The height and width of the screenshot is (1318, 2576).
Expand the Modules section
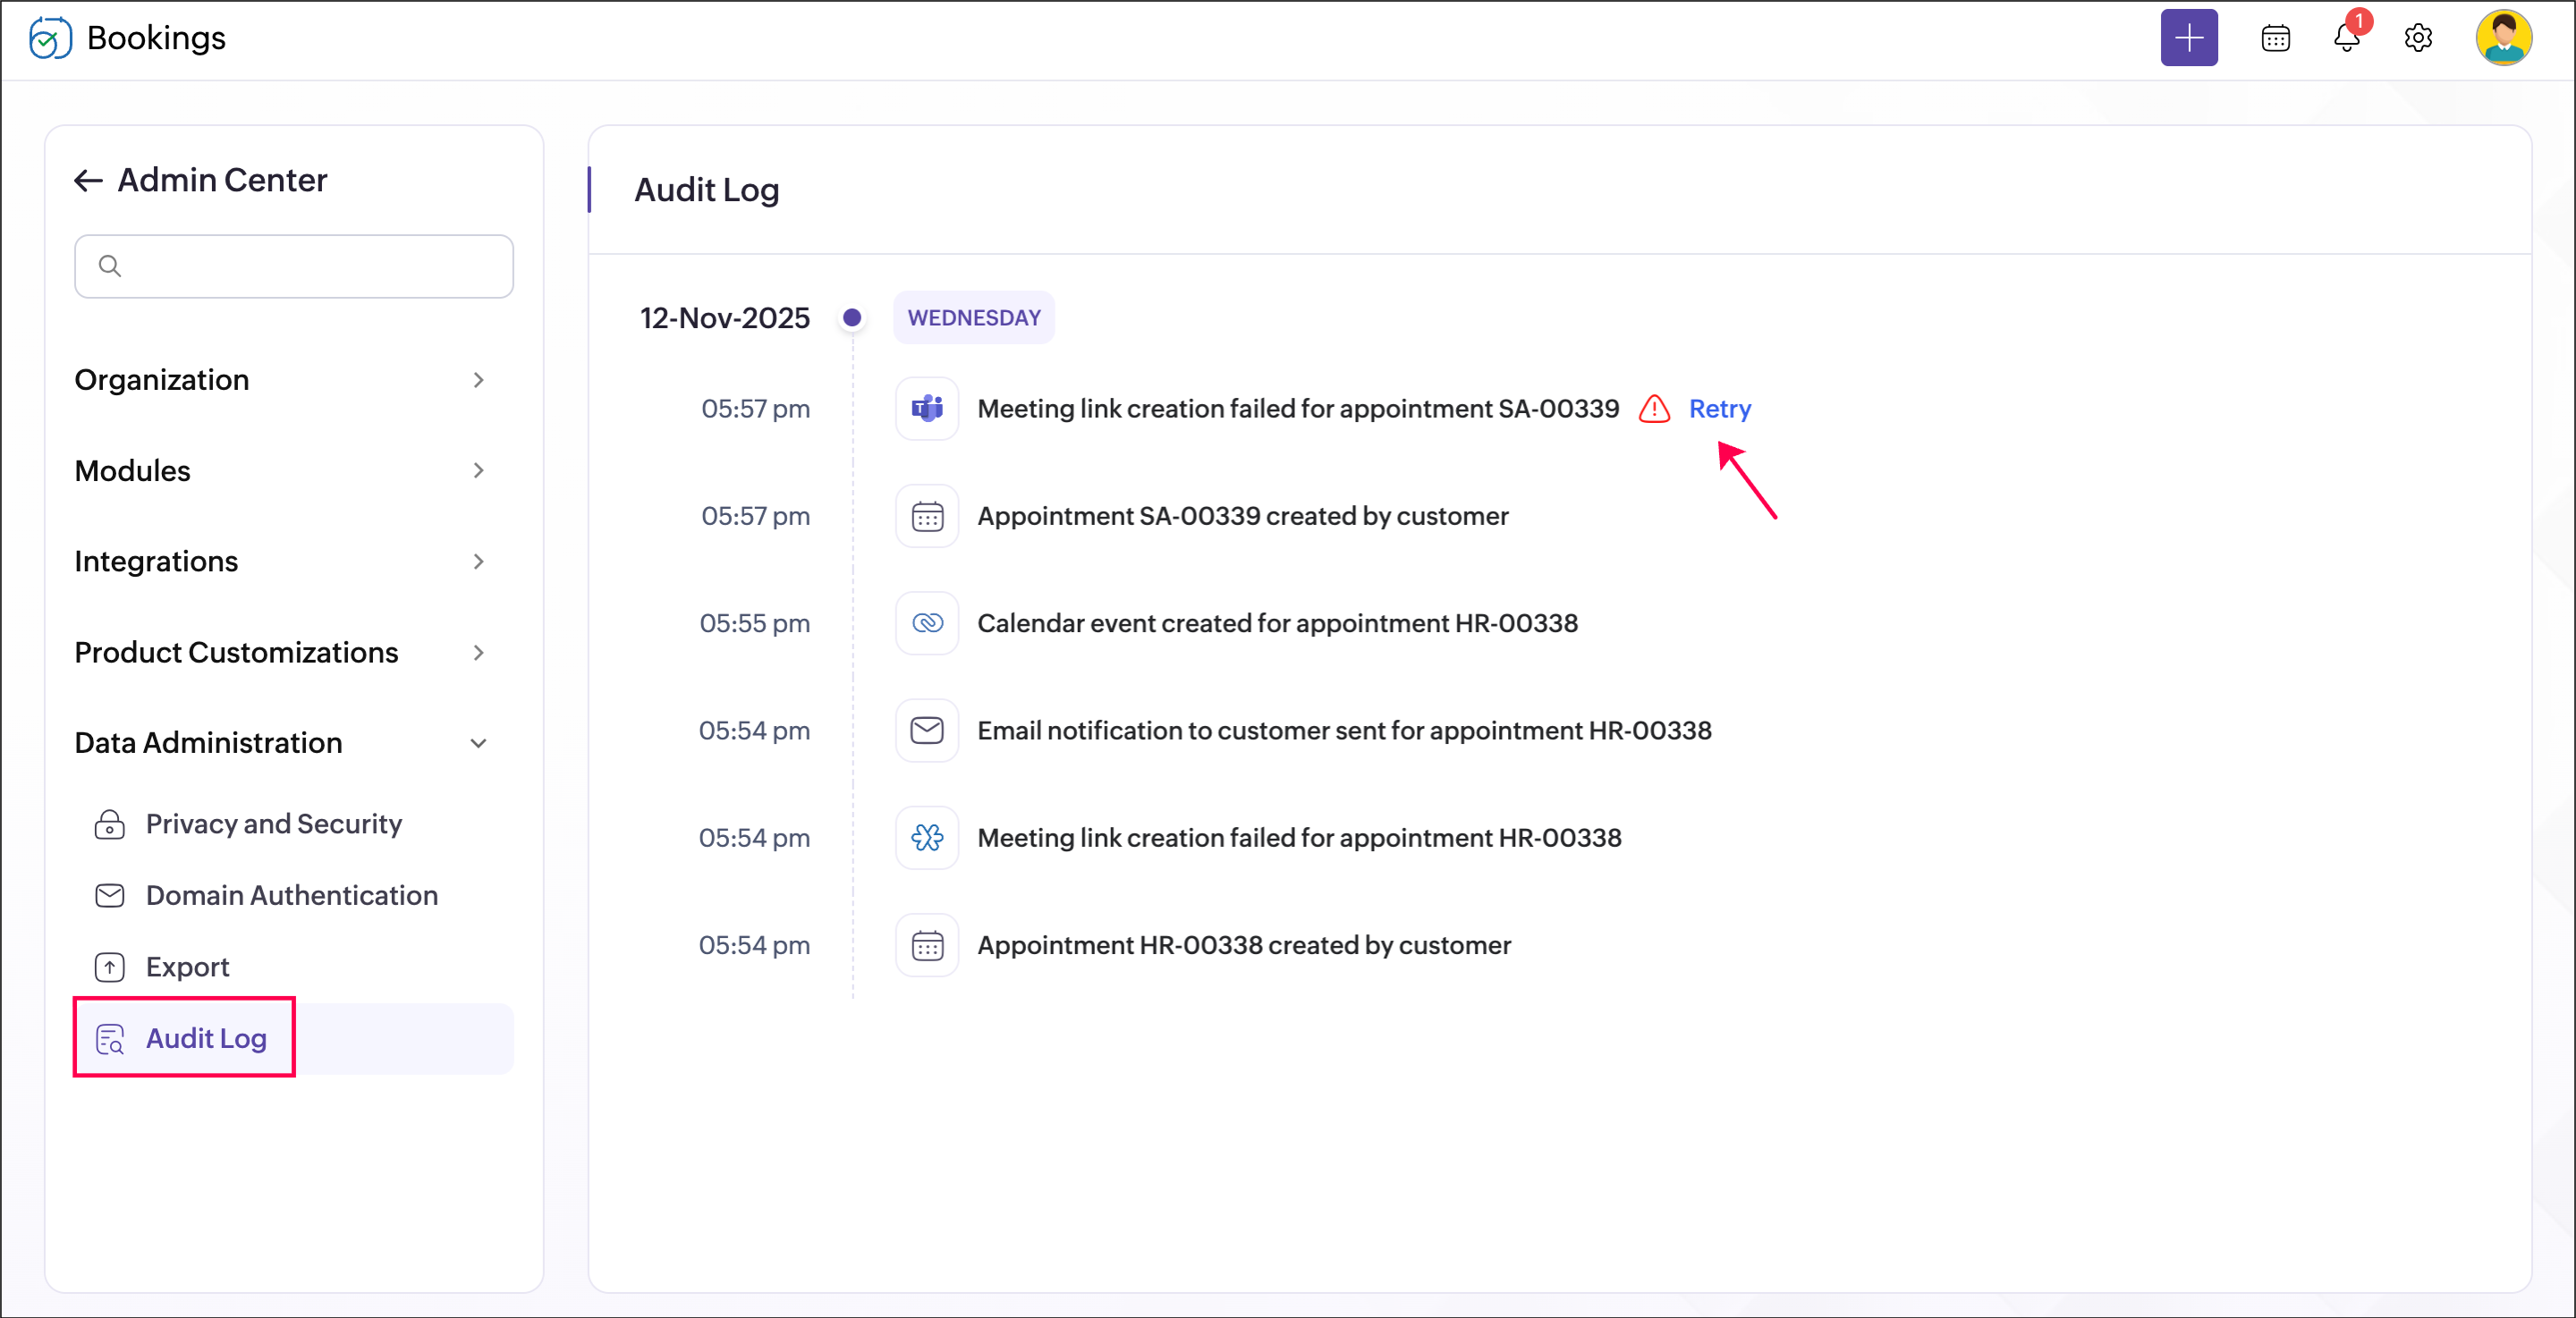point(279,471)
